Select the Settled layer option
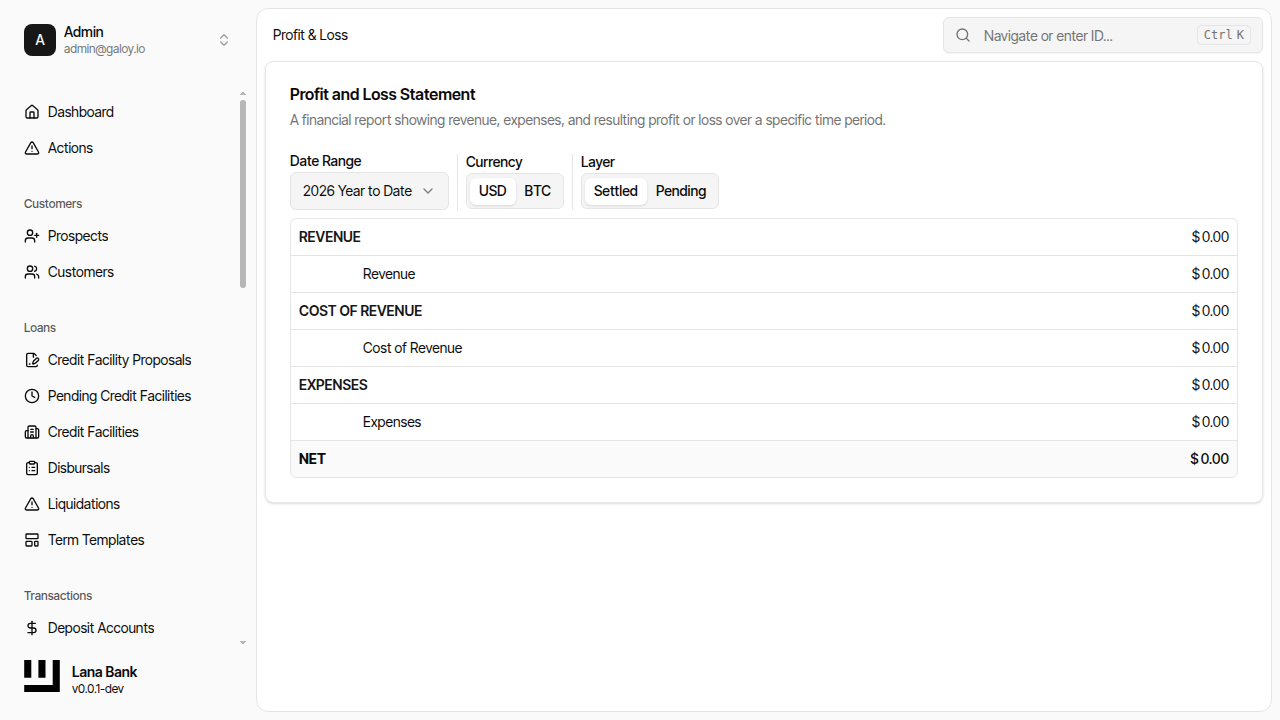The height and width of the screenshot is (720, 1280). click(x=615, y=191)
